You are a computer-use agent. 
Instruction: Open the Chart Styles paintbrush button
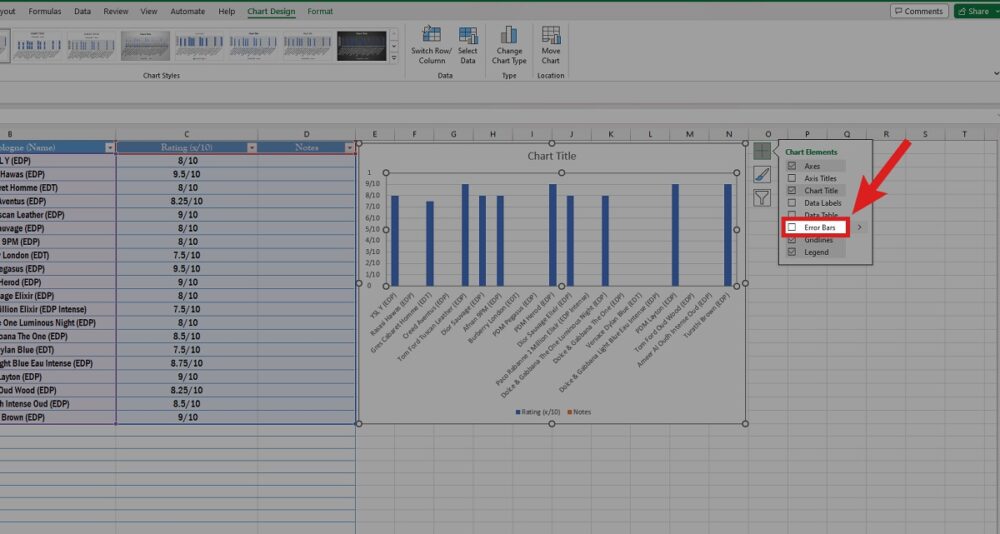pyautogui.click(x=762, y=174)
